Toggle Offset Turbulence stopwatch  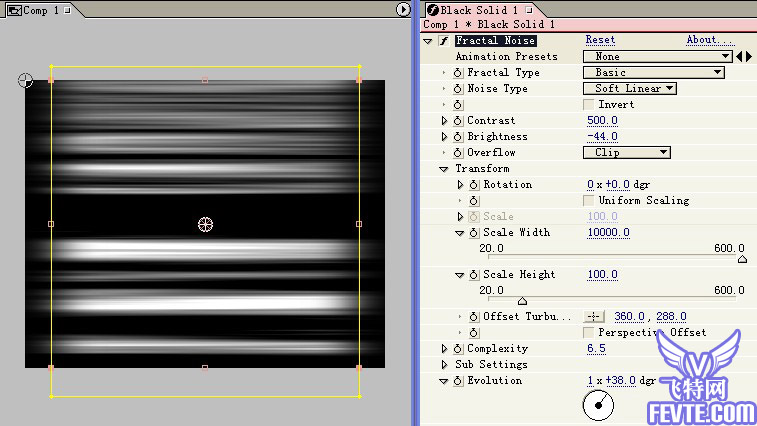[474, 316]
